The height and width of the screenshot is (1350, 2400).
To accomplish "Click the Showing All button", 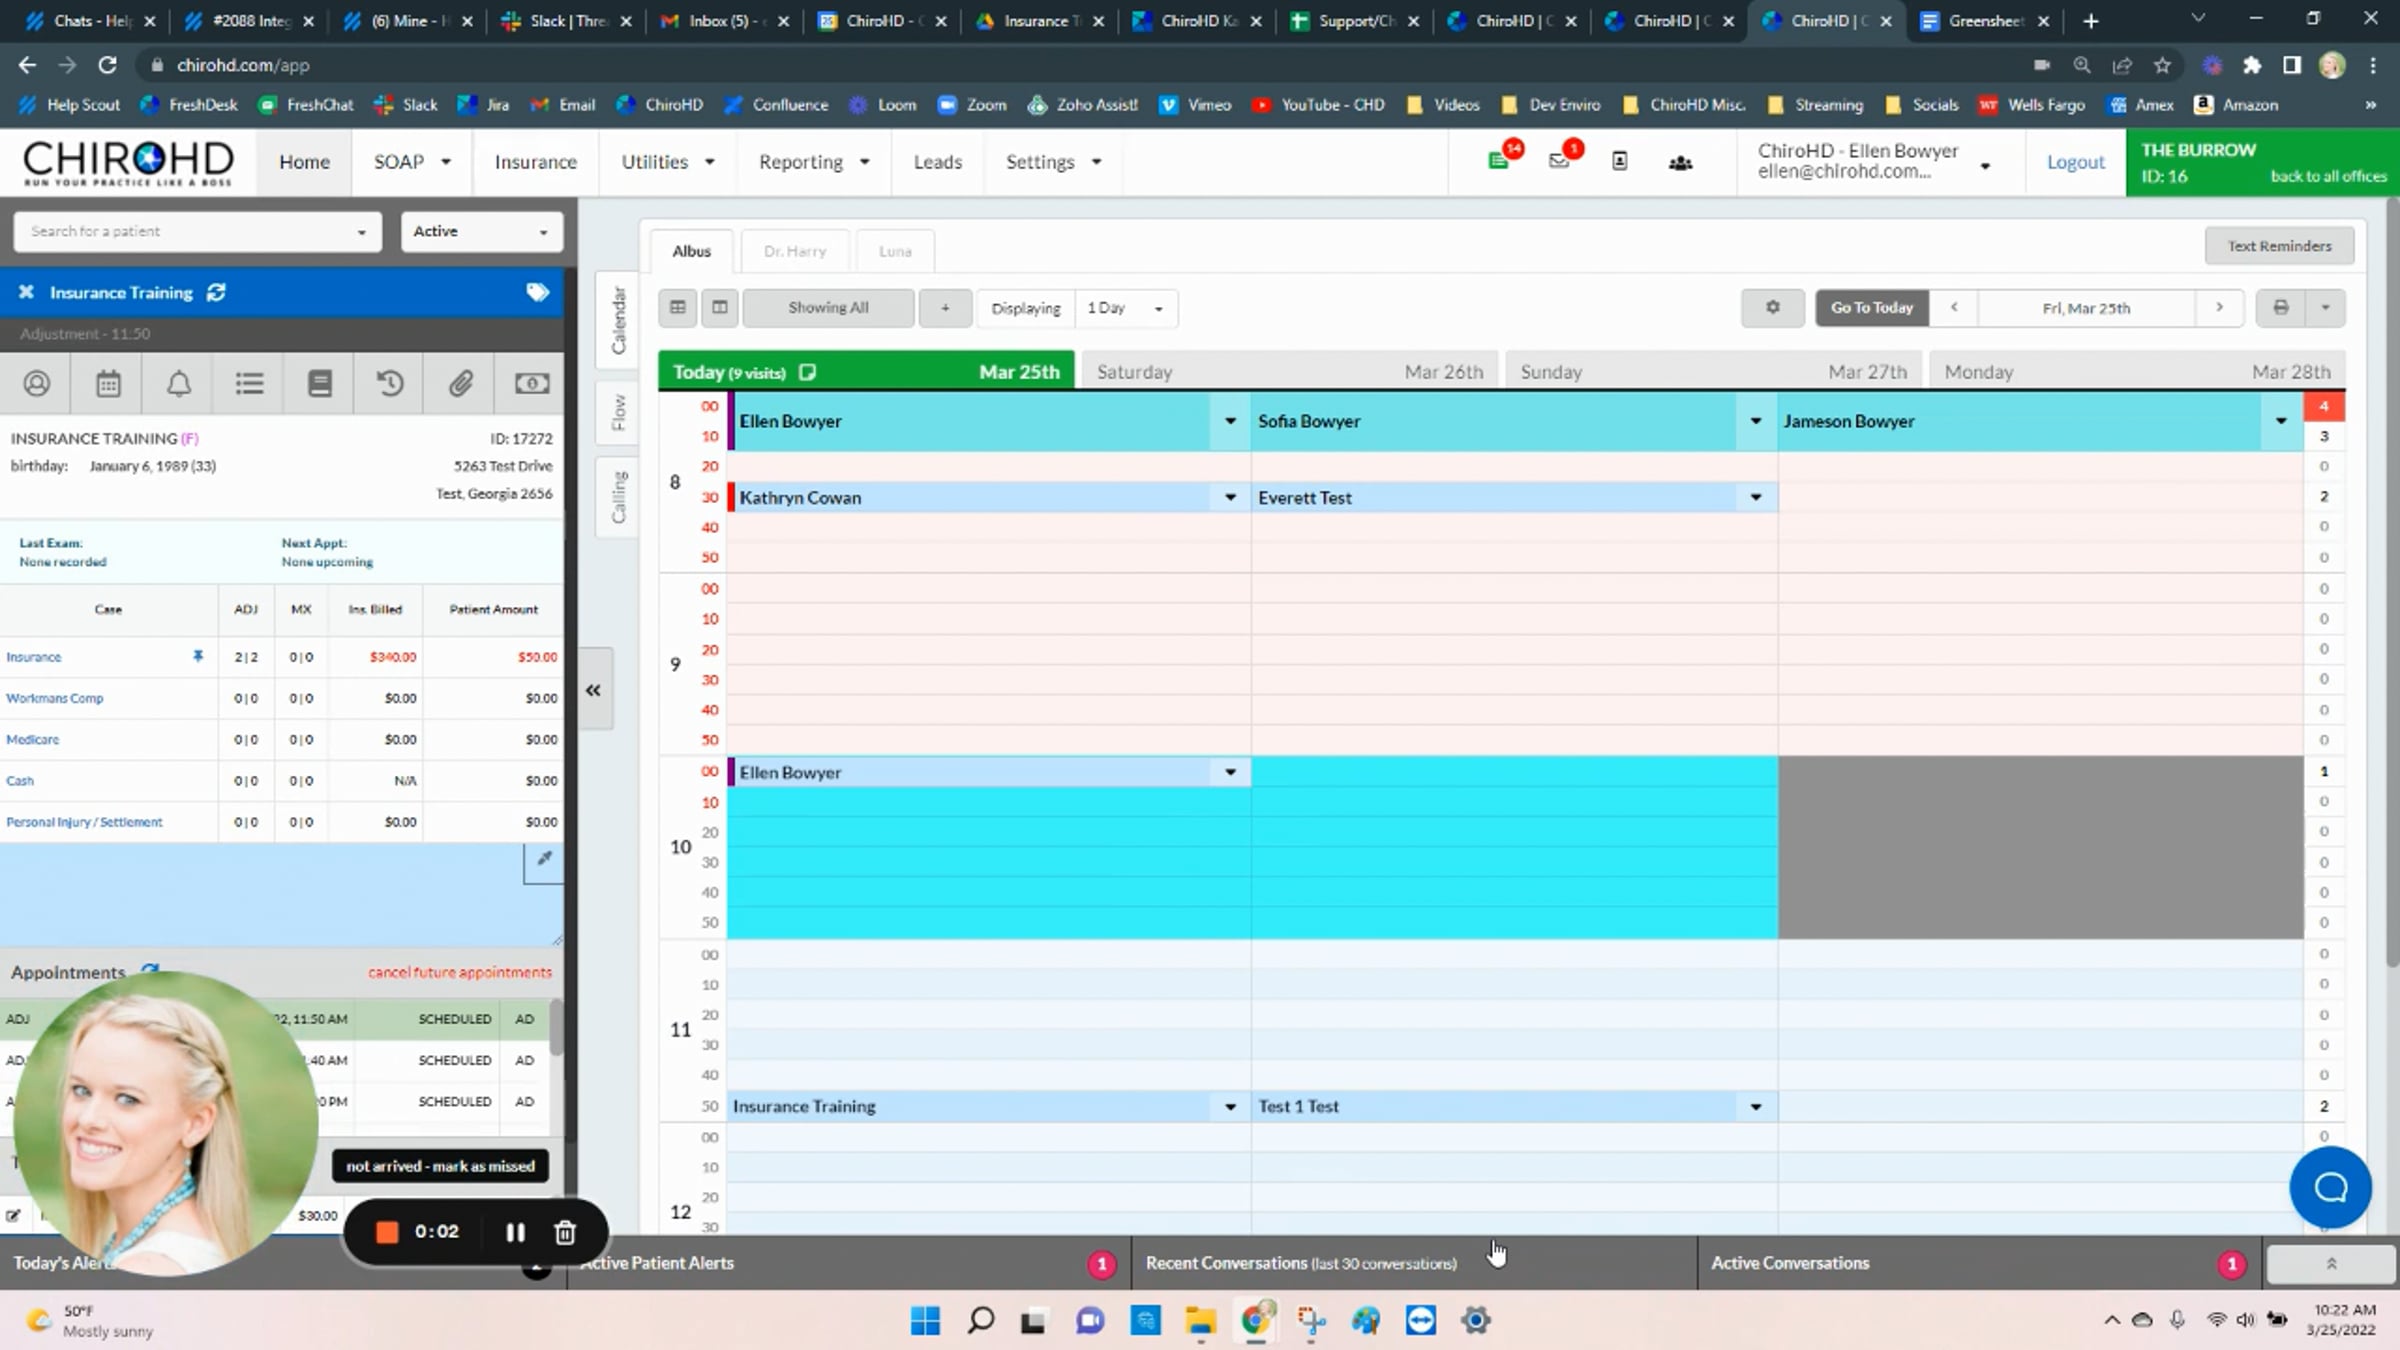I will [x=828, y=308].
